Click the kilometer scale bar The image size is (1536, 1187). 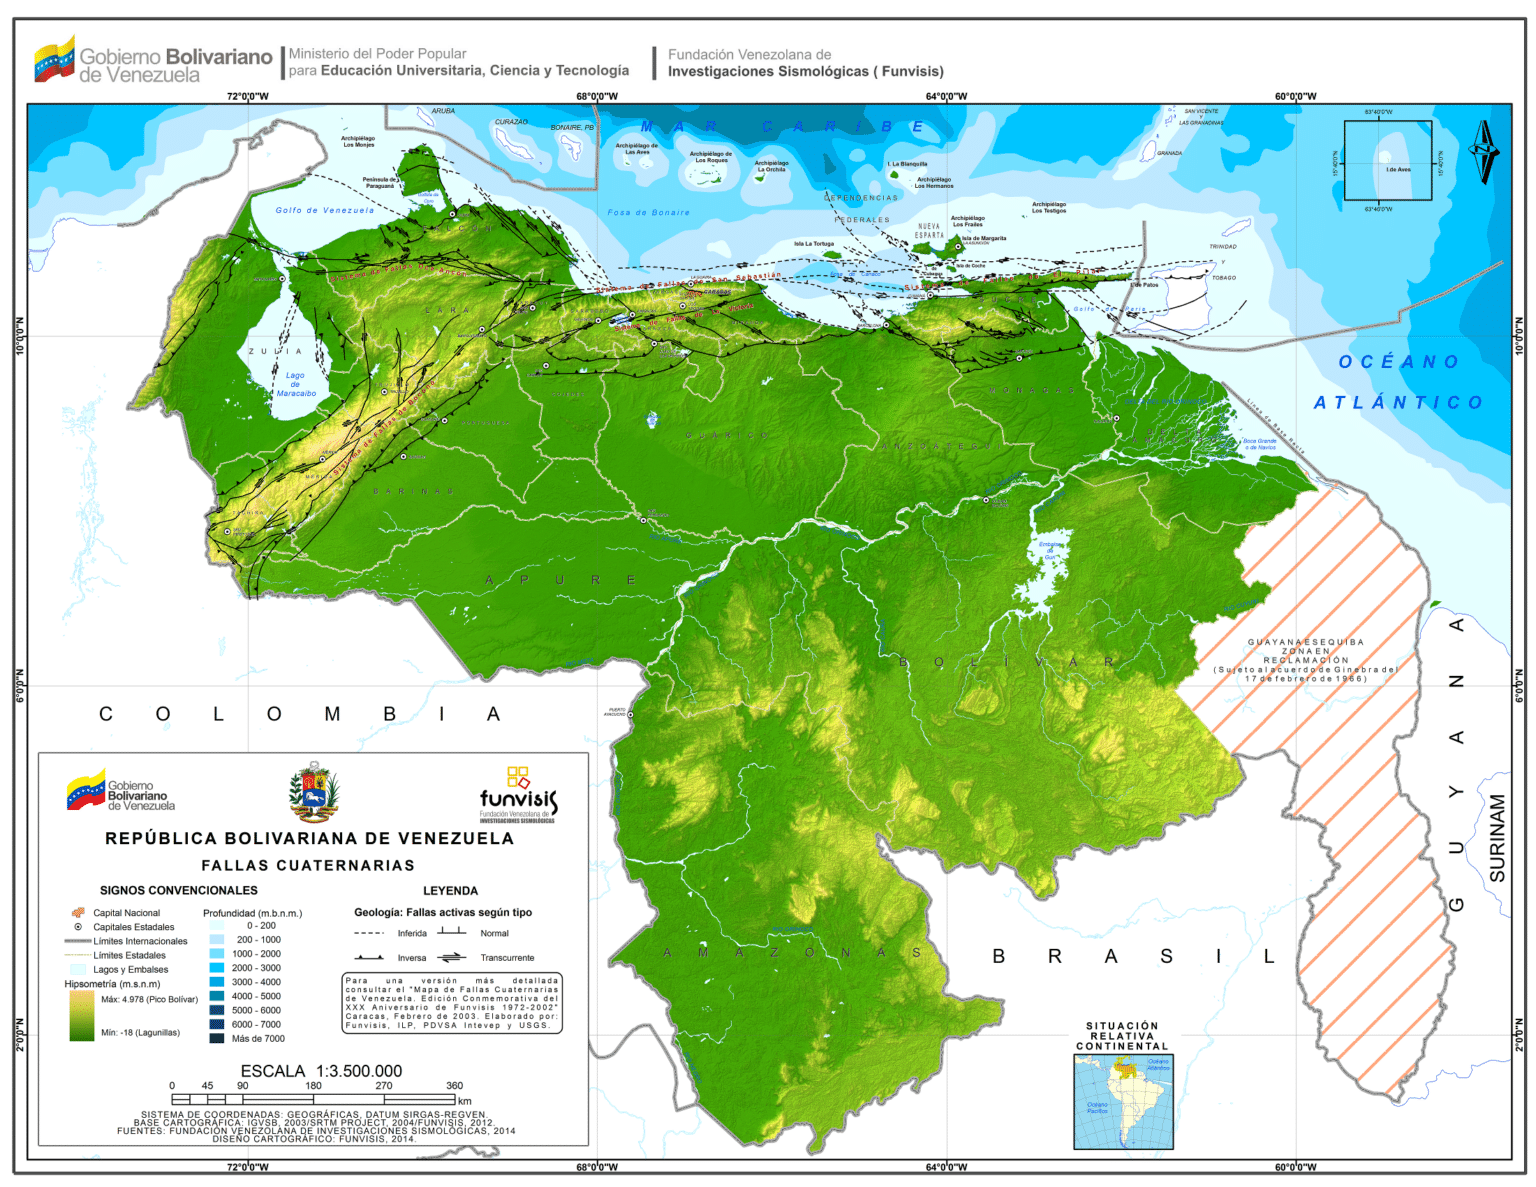coord(314,1098)
